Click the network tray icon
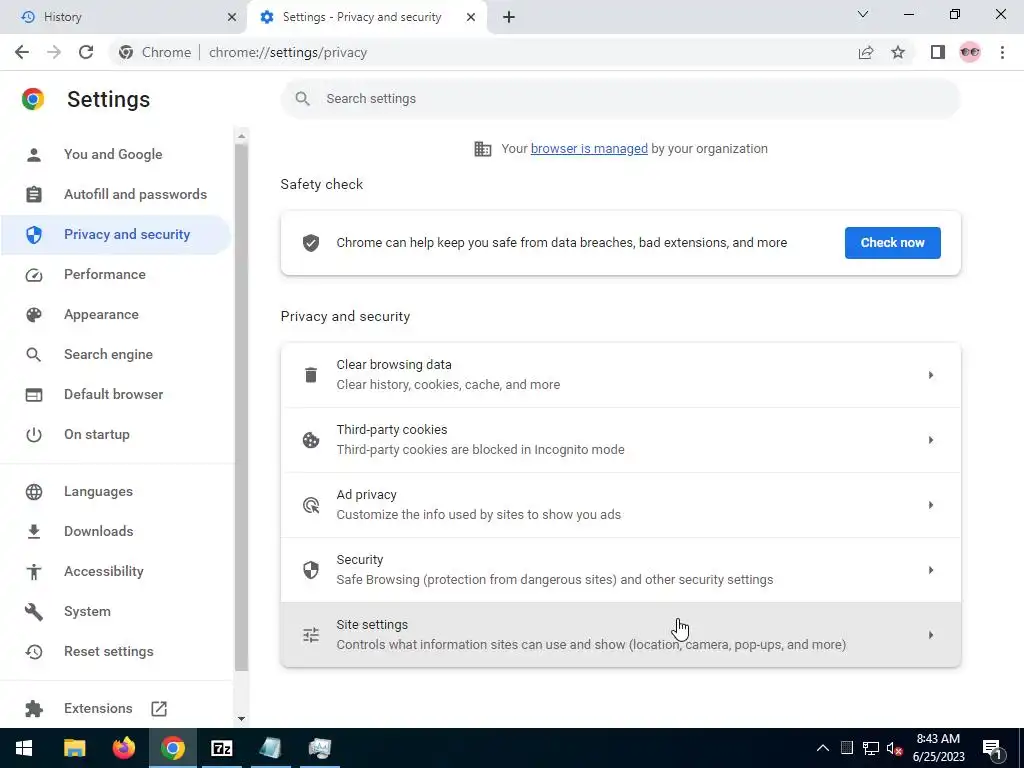 (x=871, y=748)
